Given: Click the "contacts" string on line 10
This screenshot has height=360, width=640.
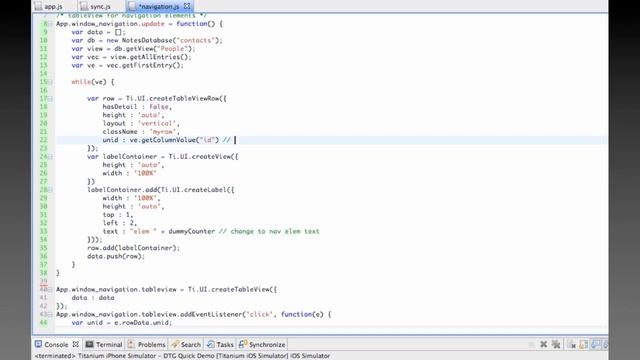Looking at the screenshot, I should point(196,40).
